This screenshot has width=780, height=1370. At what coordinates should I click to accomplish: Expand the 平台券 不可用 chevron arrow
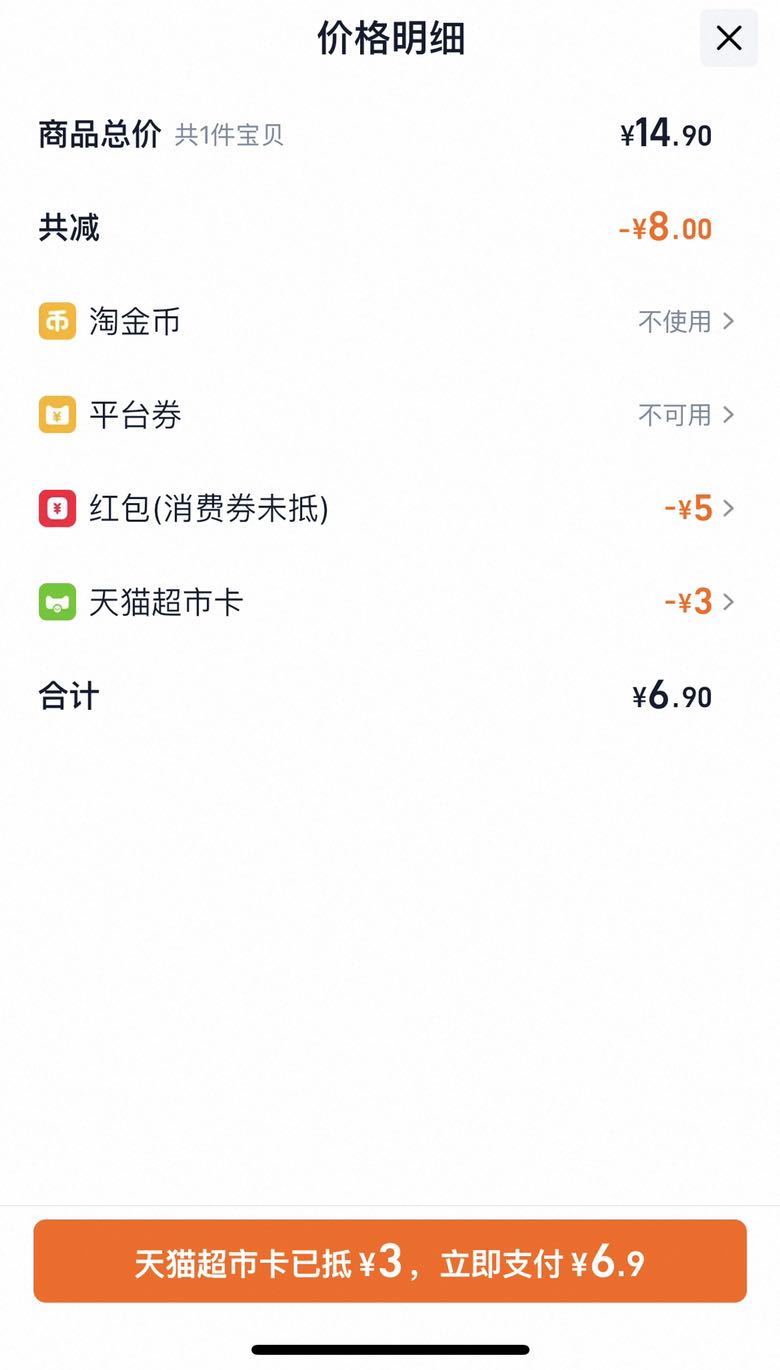coord(728,415)
